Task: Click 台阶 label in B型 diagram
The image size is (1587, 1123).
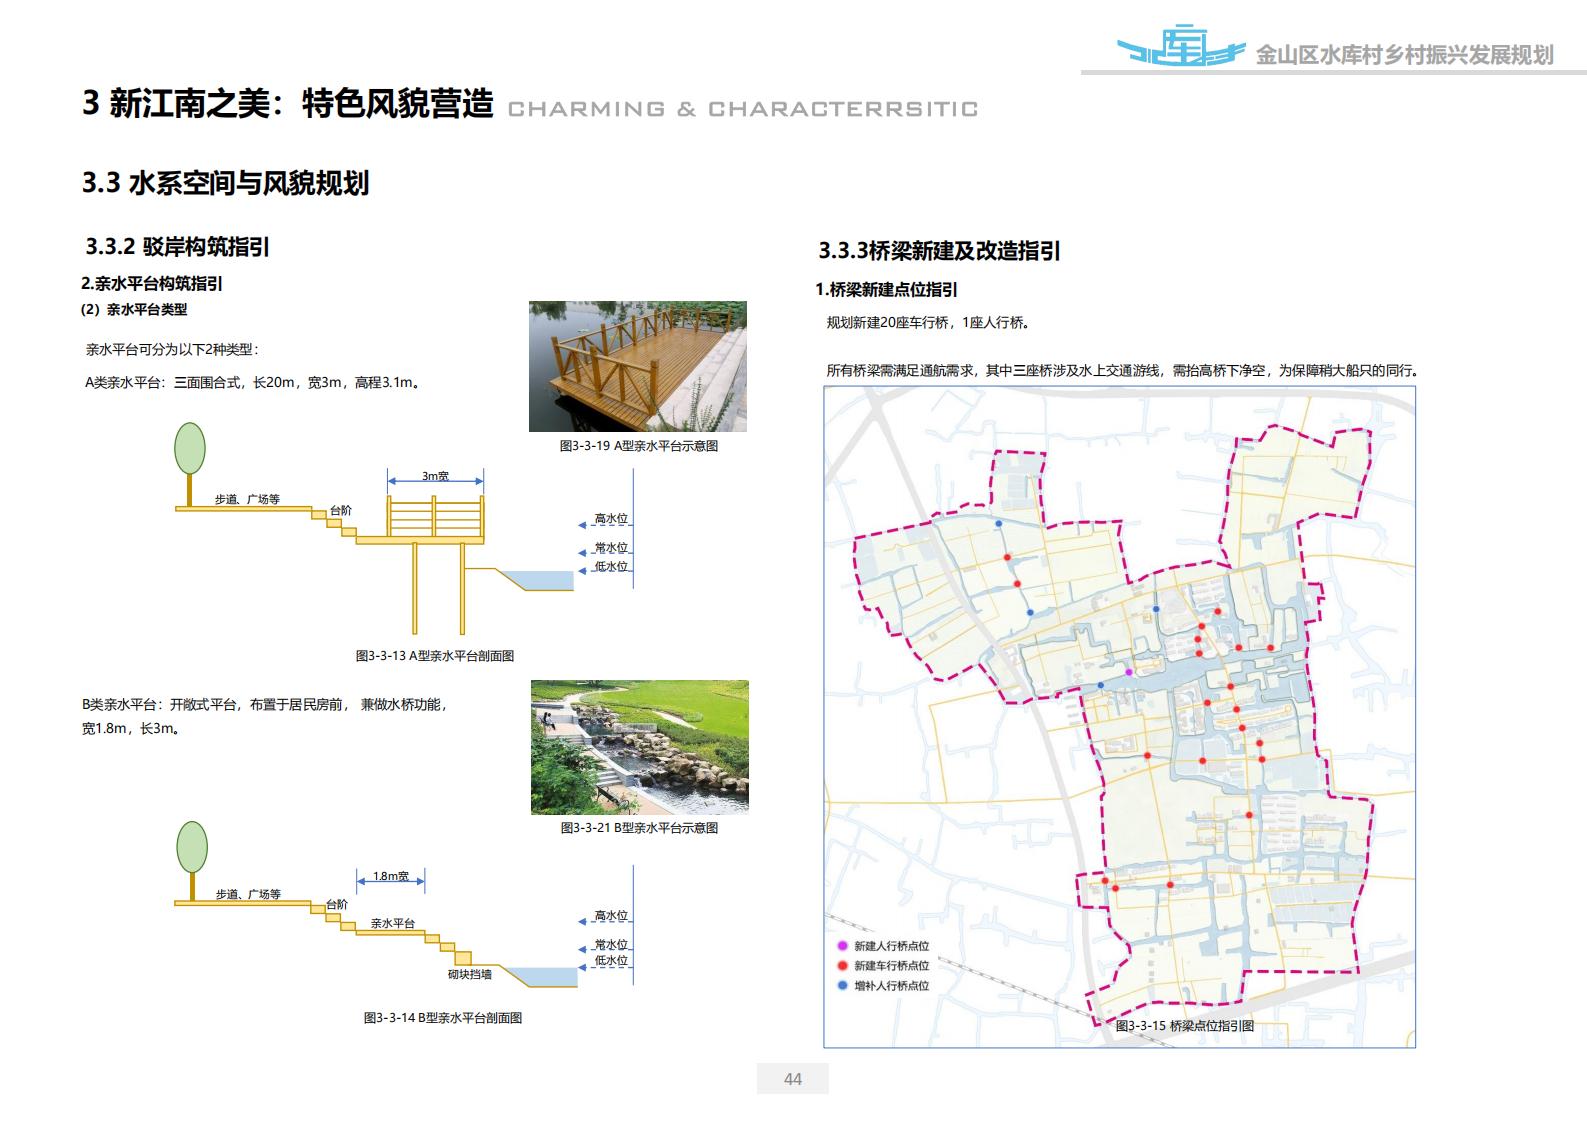Action: pos(337,905)
